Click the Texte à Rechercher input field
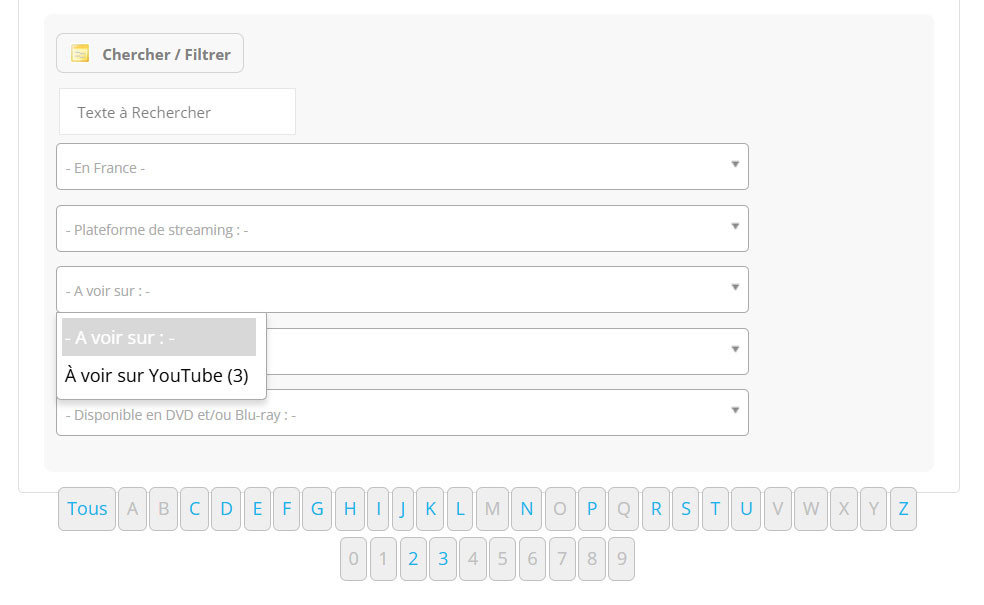The image size is (984, 605). pyautogui.click(x=177, y=112)
